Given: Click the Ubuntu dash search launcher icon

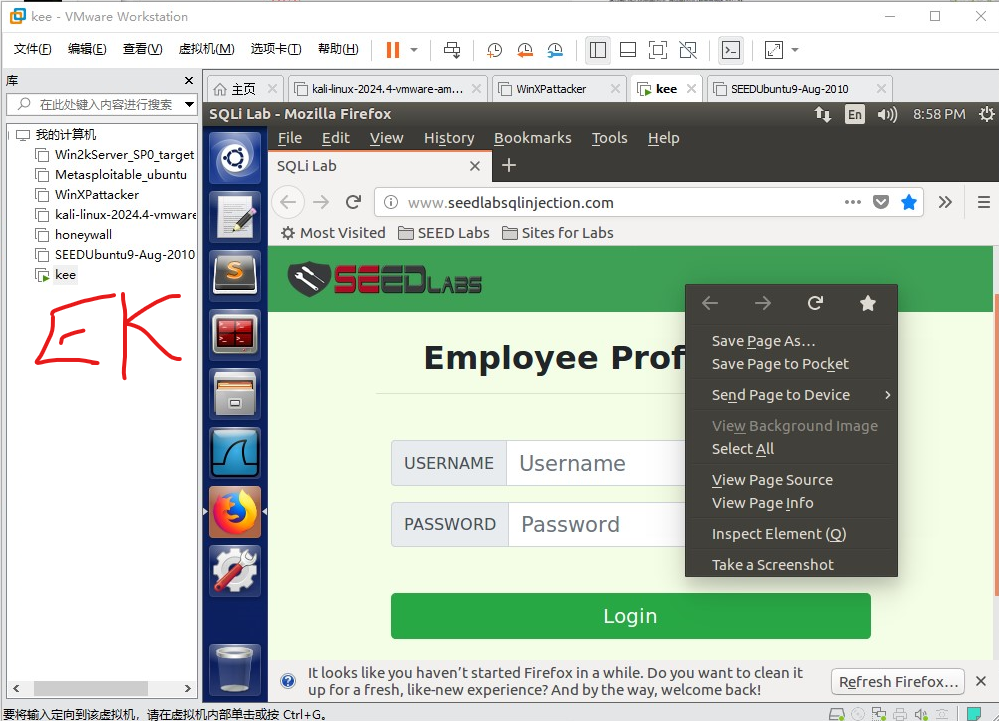Looking at the screenshot, I should [234, 157].
